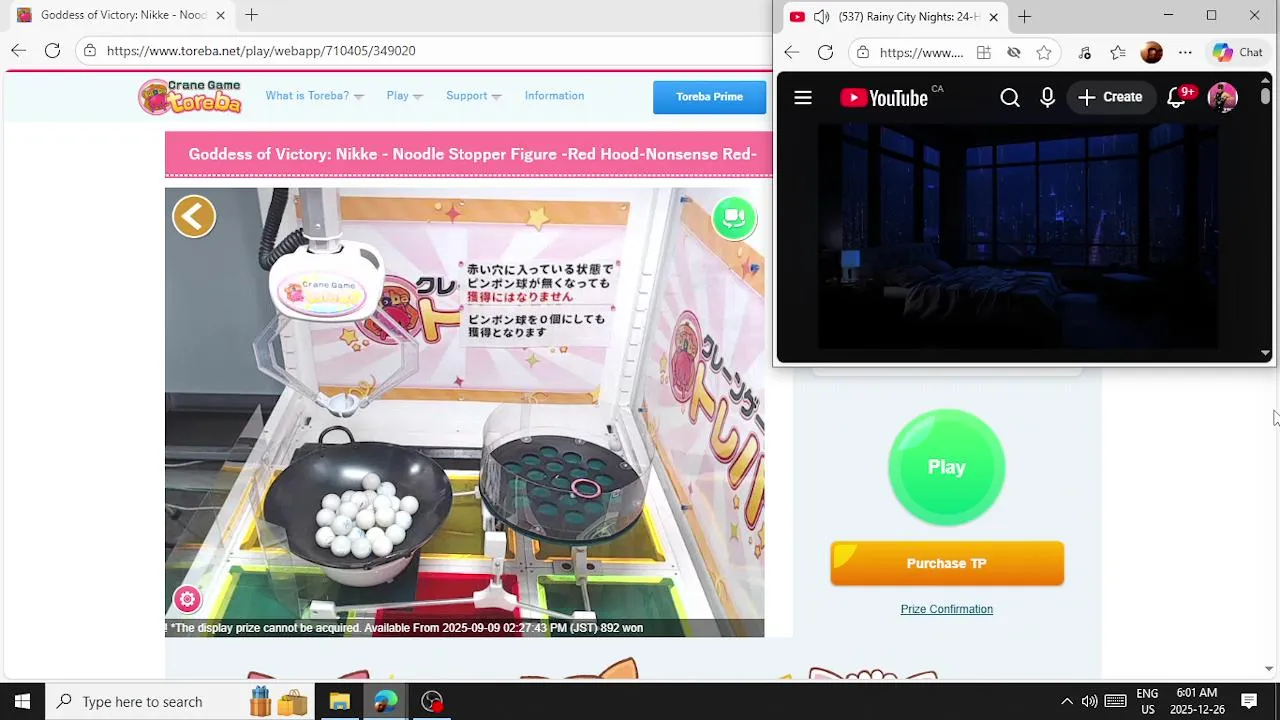Open ENG US language switcher
Image resolution: width=1280 pixels, height=720 pixels.
tap(1147, 701)
